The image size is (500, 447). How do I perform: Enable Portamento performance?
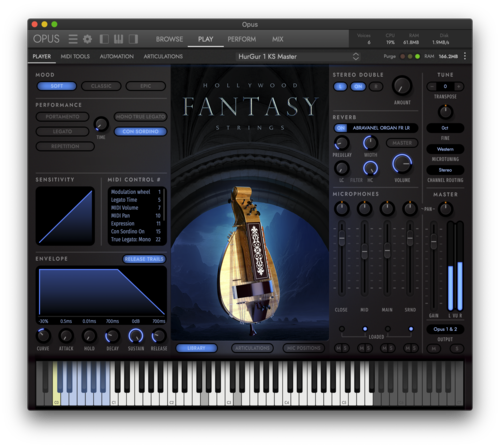coord(62,117)
